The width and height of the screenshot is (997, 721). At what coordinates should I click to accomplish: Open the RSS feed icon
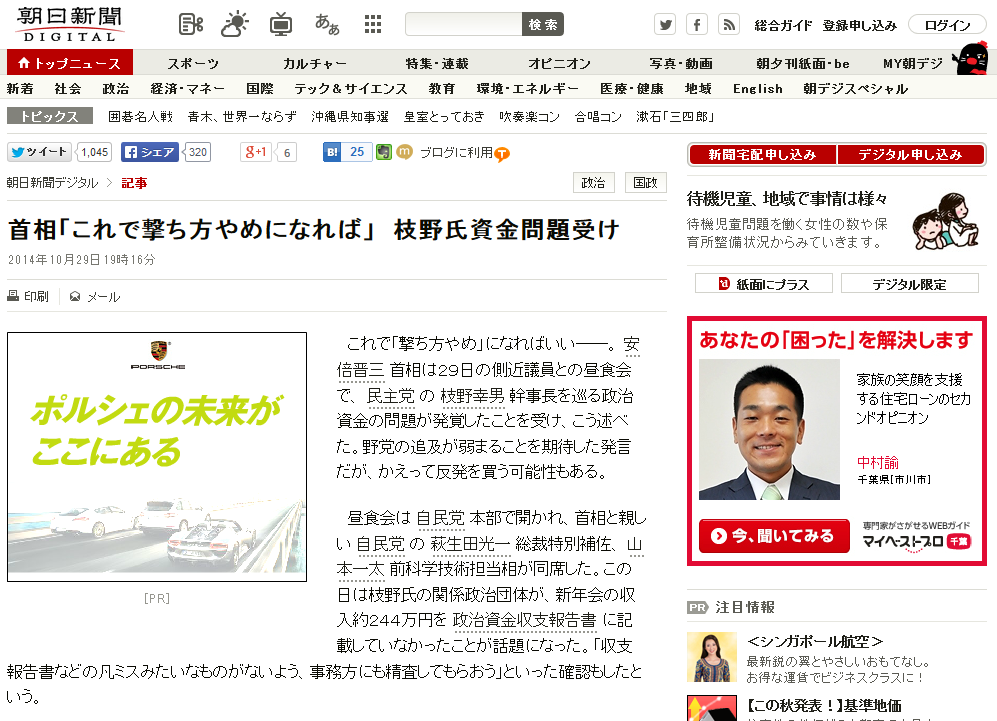pyautogui.click(x=729, y=25)
